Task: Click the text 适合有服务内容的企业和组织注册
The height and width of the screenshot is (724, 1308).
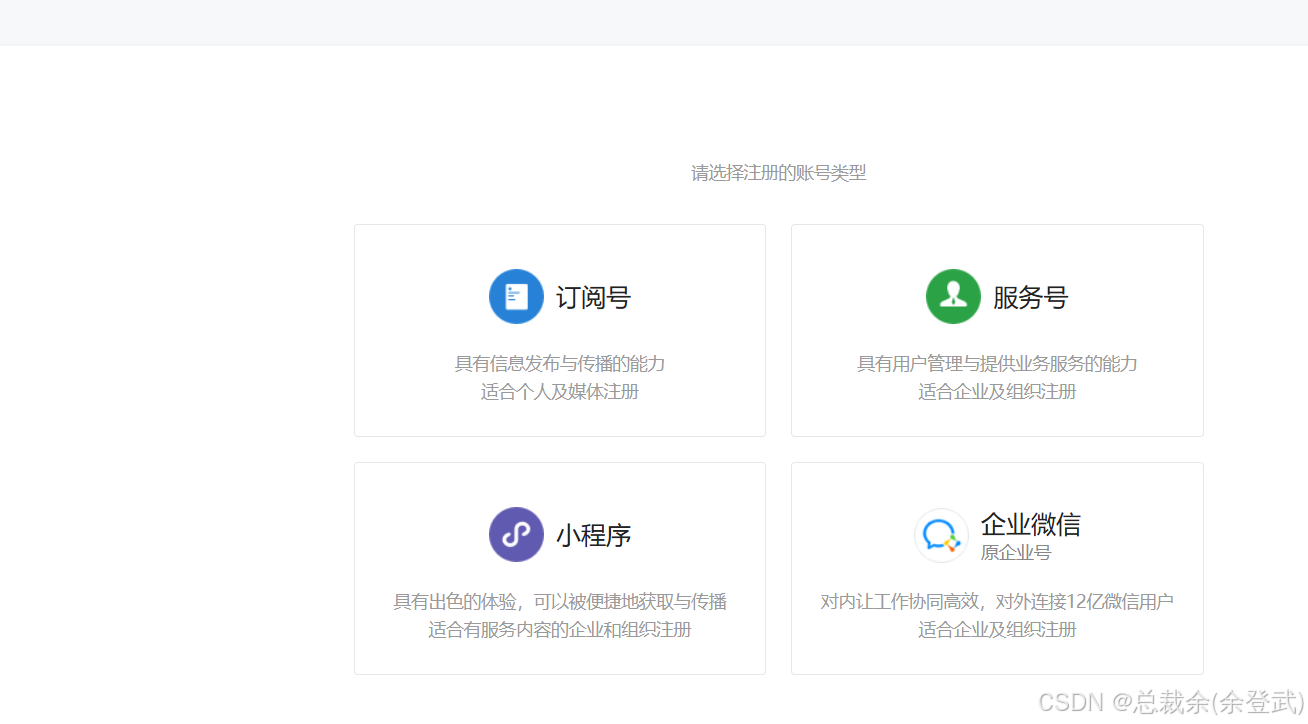Action: pyautogui.click(x=560, y=630)
